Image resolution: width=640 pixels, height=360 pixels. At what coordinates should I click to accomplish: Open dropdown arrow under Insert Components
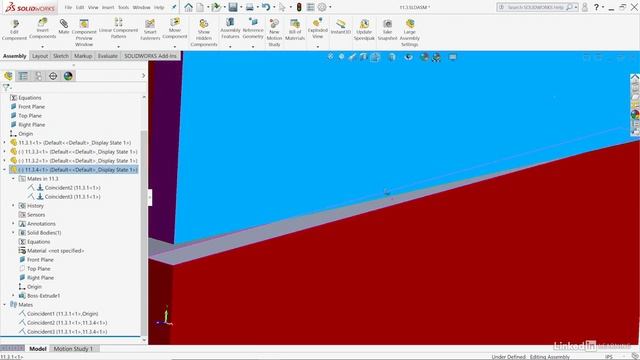click(x=42, y=47)
